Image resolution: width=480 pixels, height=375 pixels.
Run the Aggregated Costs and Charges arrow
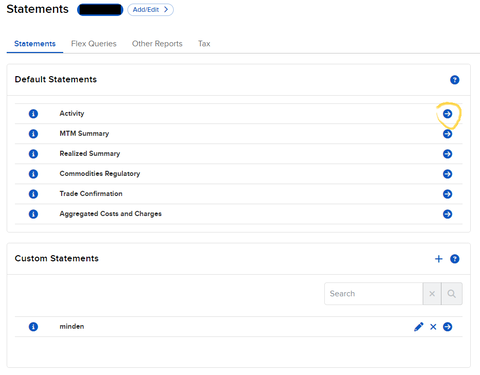tap(447, 214)
